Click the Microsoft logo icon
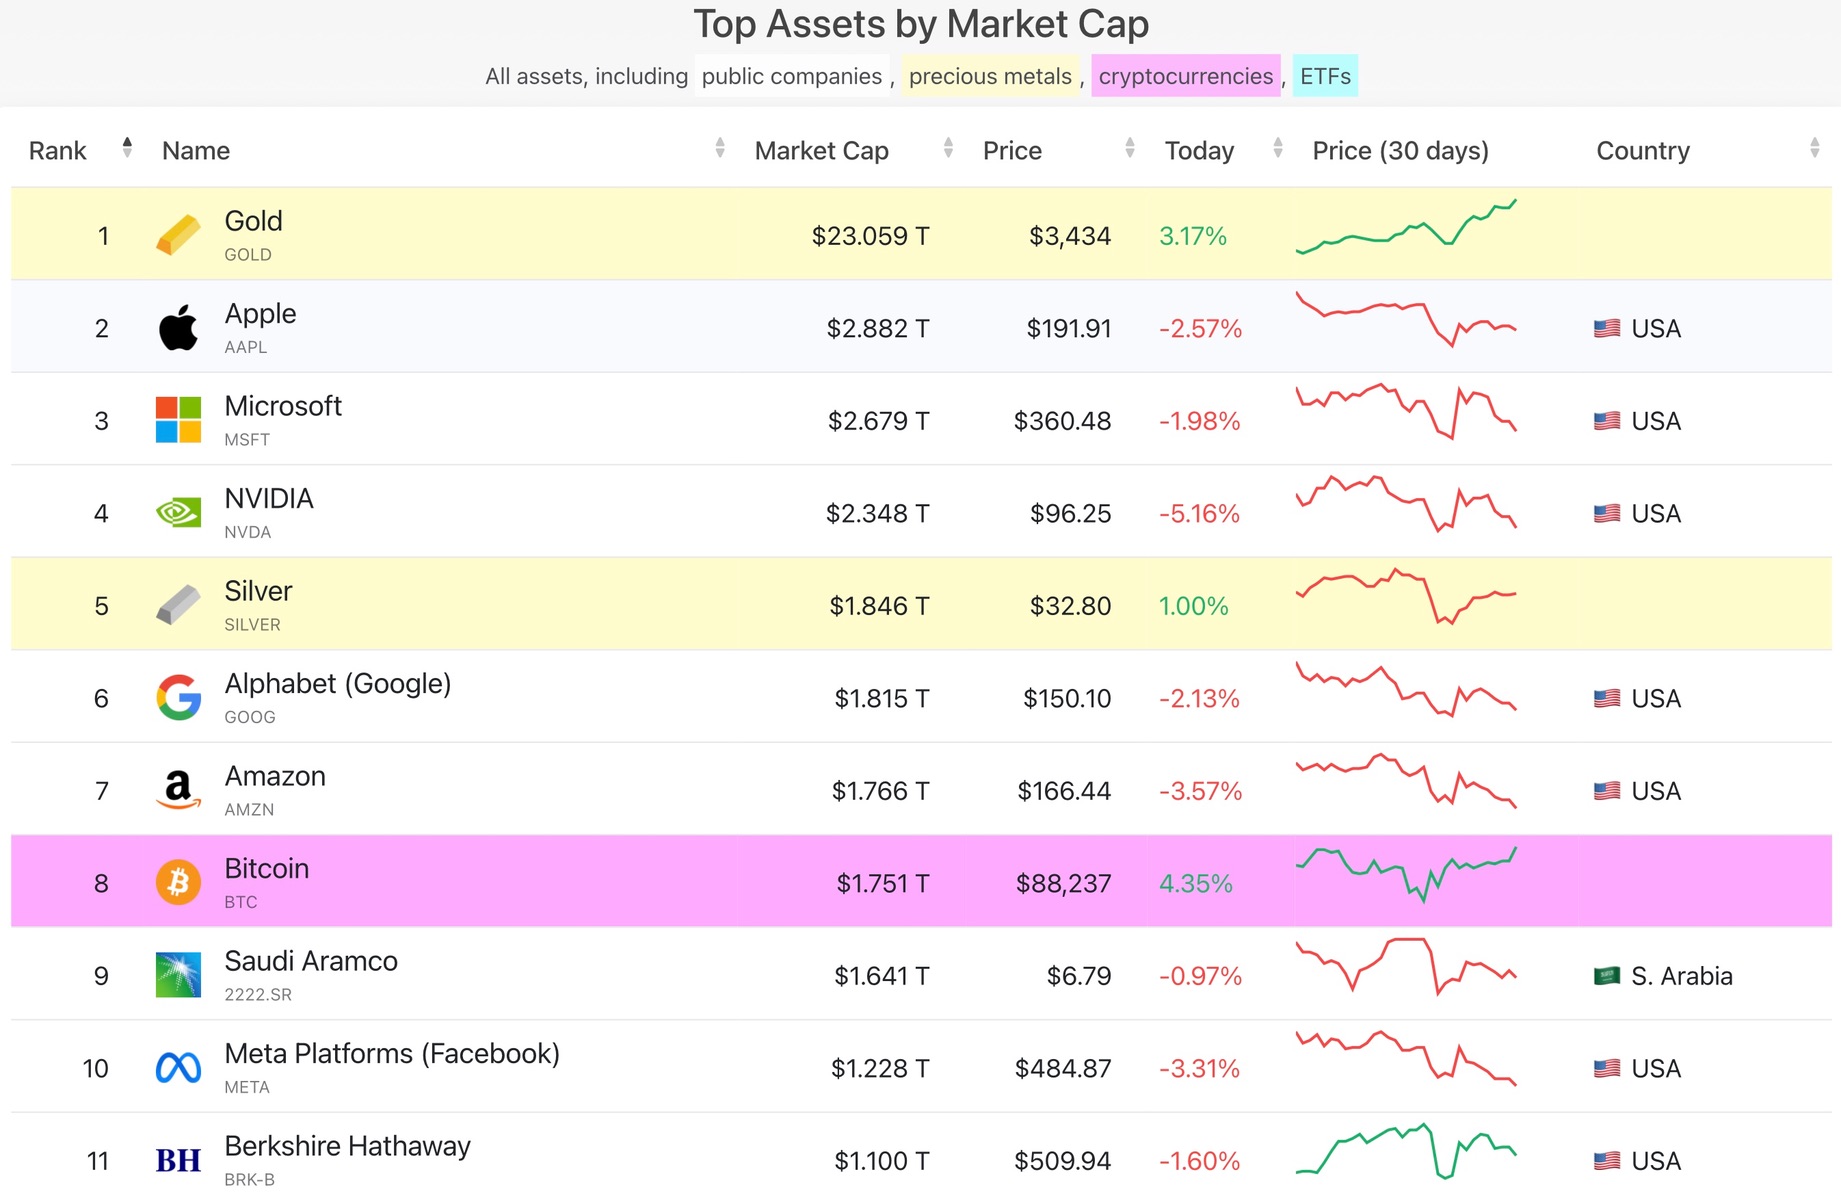This screenshot has width=1841, height=1200. [178, 420]
